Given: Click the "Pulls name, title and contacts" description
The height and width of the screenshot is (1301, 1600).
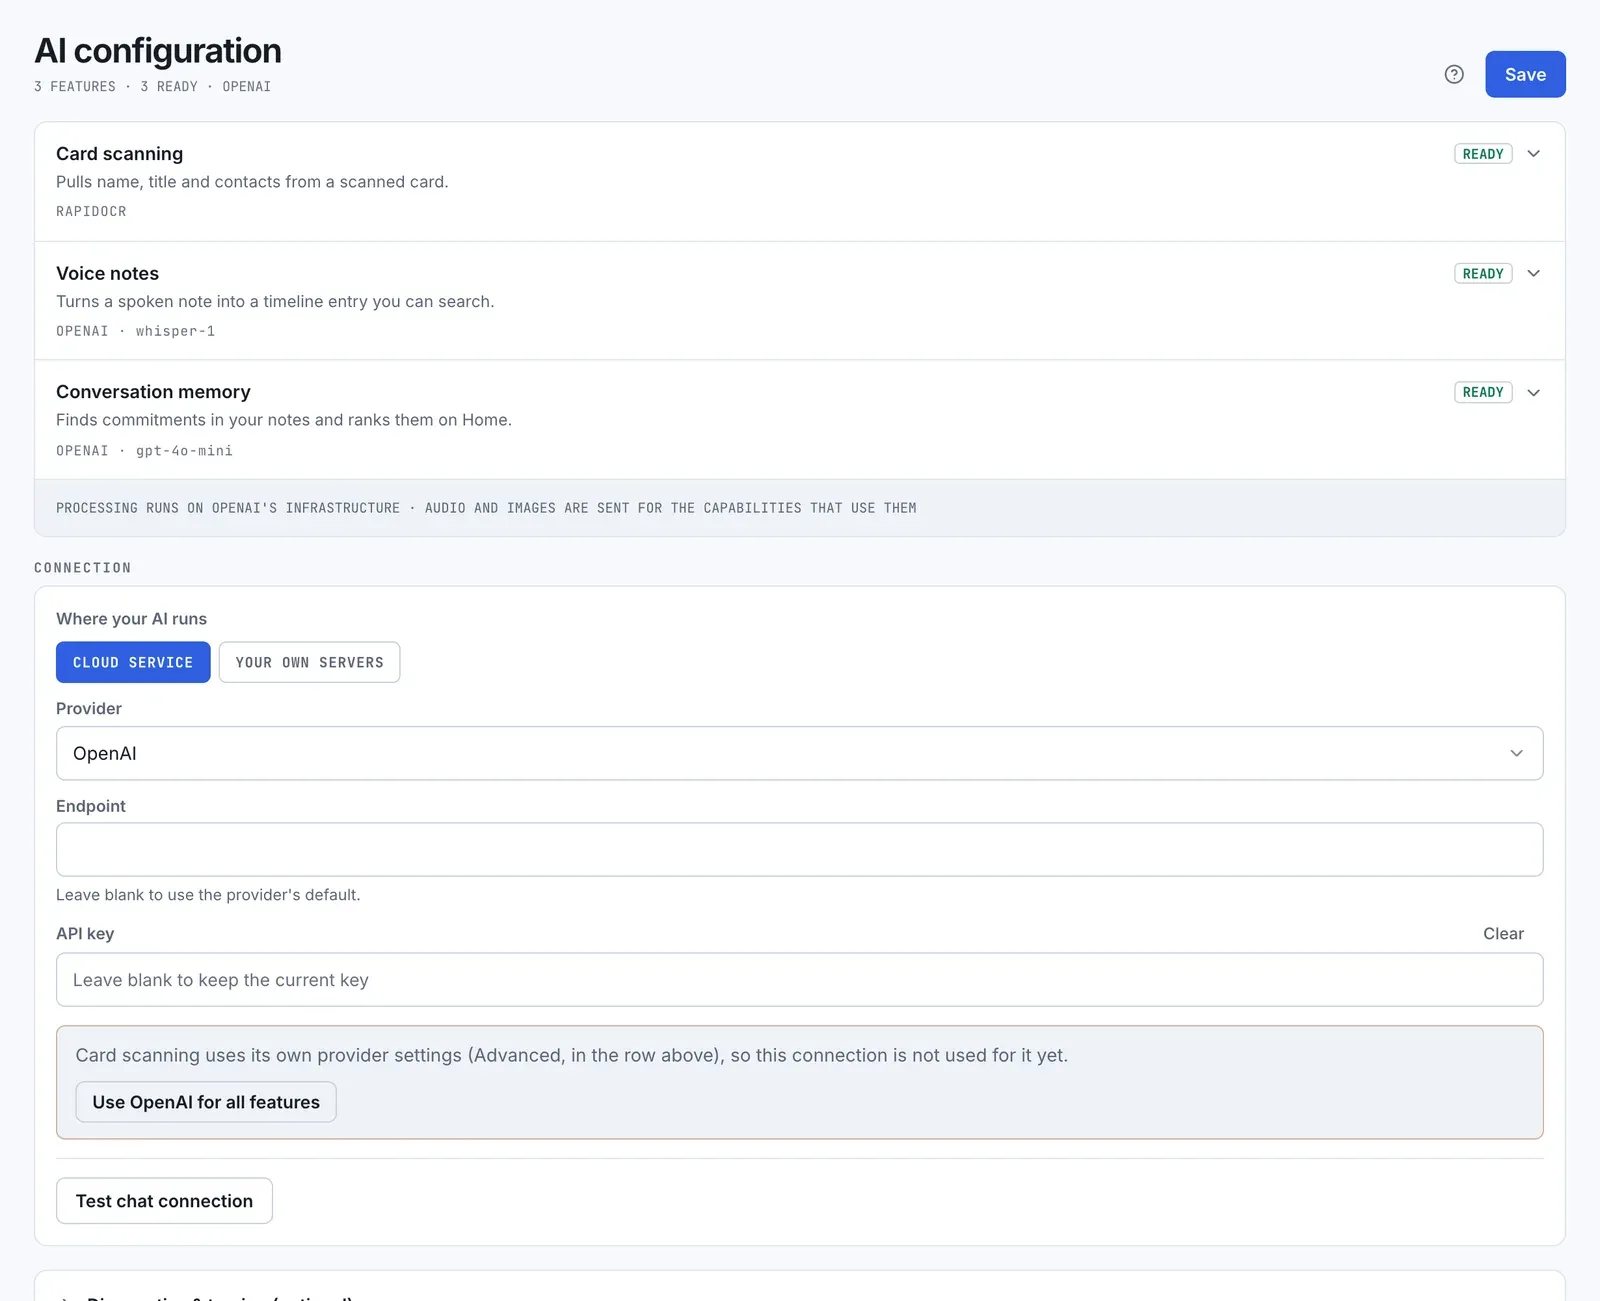Looking at the screenshot, I should pyautogui.click(x=252, y=182).
